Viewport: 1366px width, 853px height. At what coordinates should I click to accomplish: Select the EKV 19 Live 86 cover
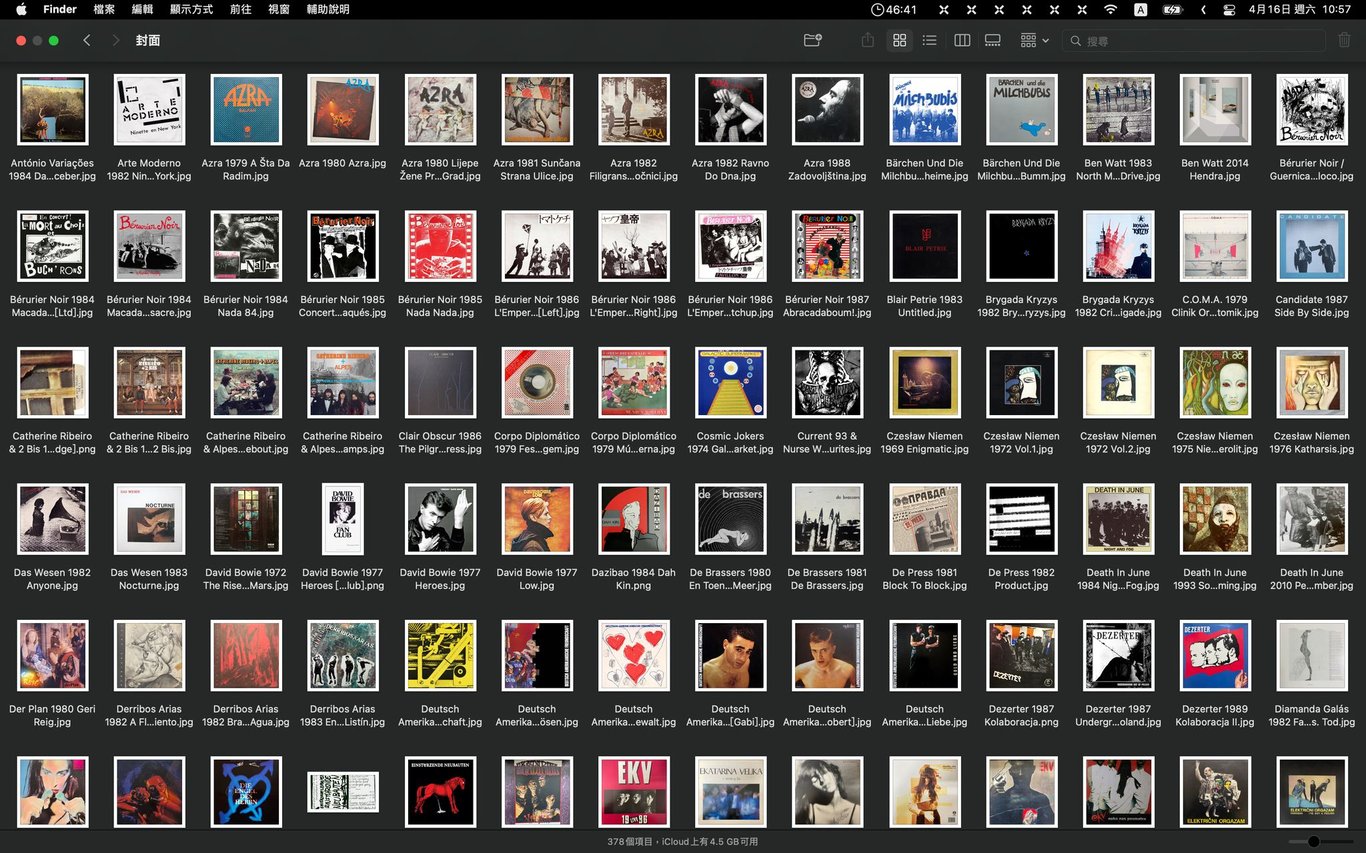634,792
